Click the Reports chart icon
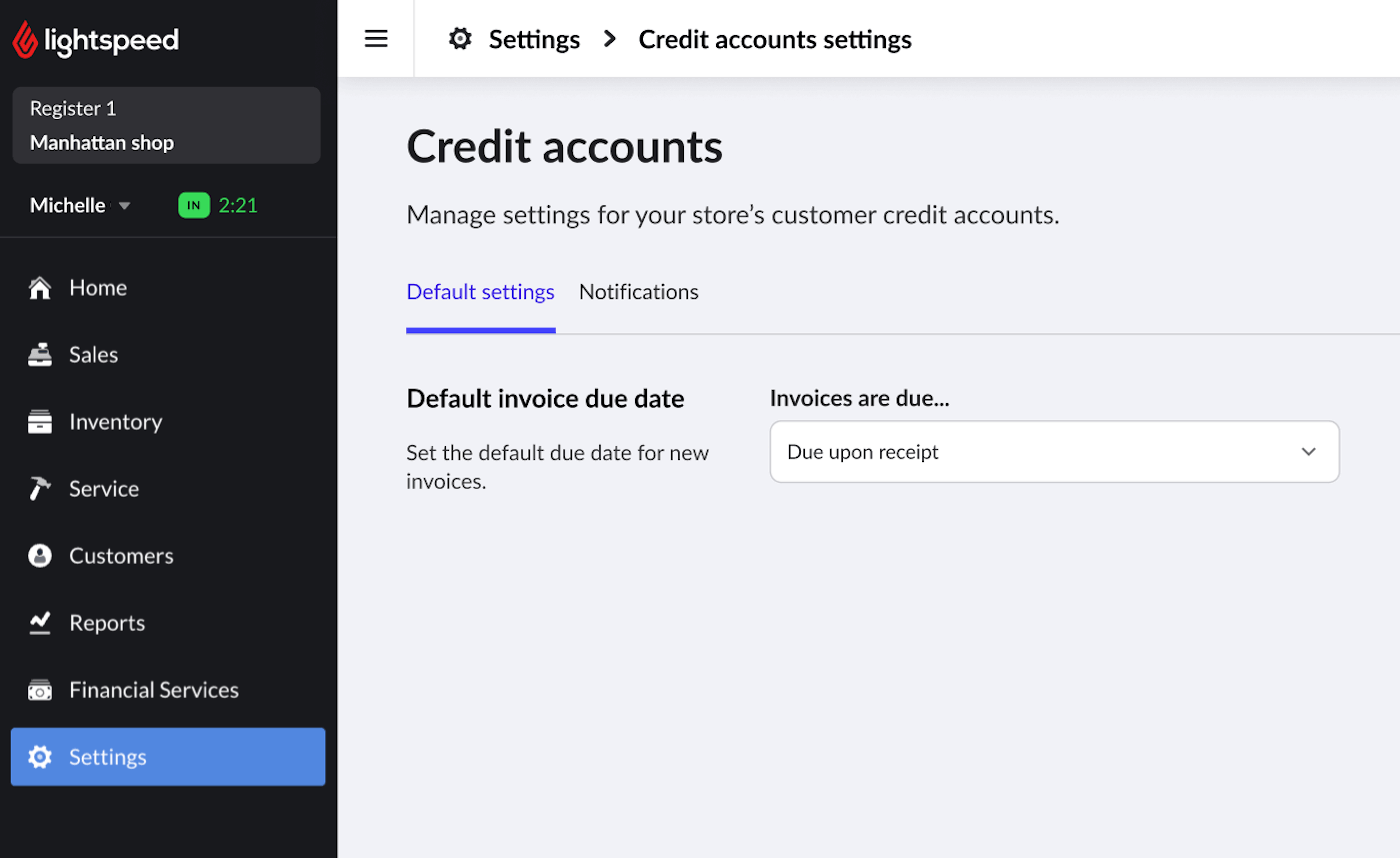This screenshot has height=858, width=1400. 39,622
